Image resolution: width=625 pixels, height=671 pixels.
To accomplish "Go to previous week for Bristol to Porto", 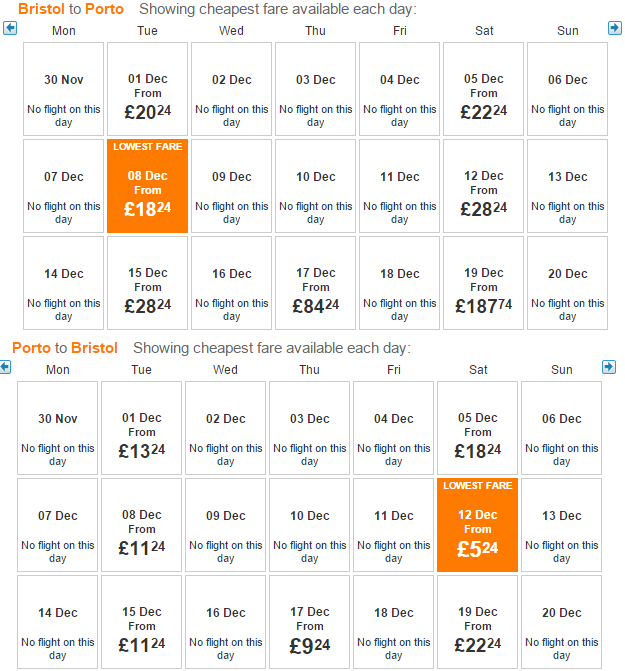I will (x=10, y=28).
